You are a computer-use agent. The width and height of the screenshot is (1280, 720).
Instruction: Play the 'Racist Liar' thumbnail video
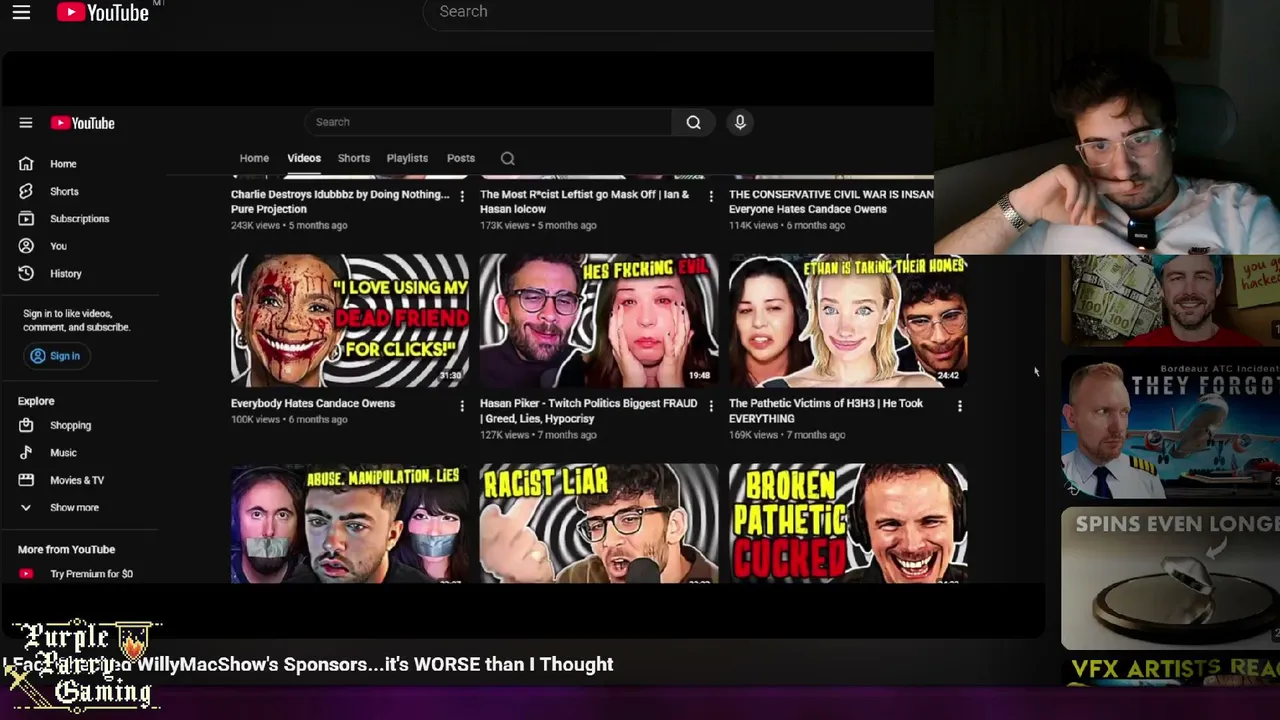point(599,523)
